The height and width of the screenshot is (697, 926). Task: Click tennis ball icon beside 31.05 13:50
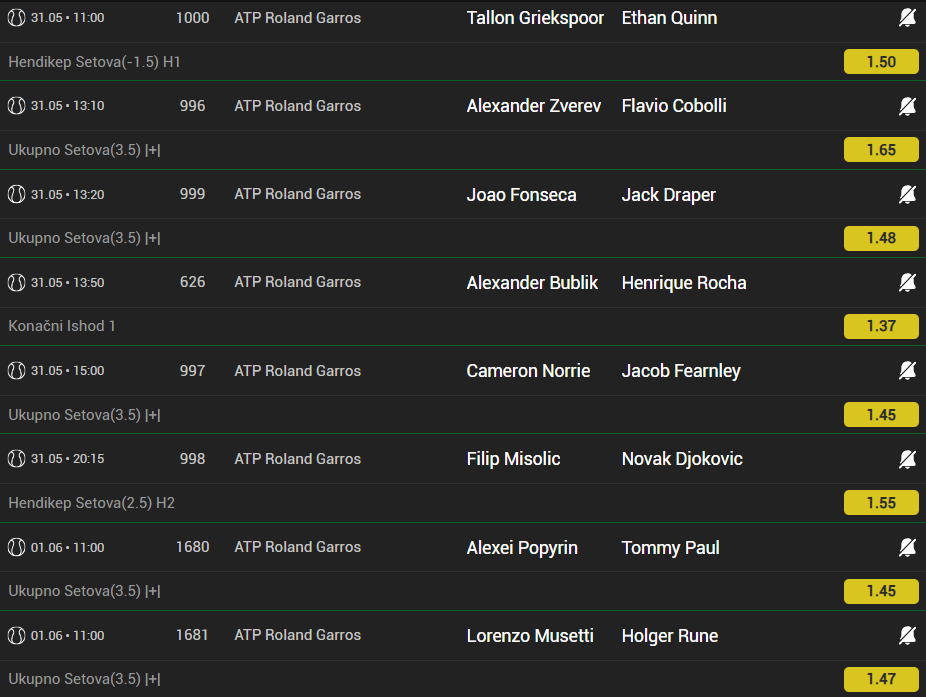[x=17, y=282]
